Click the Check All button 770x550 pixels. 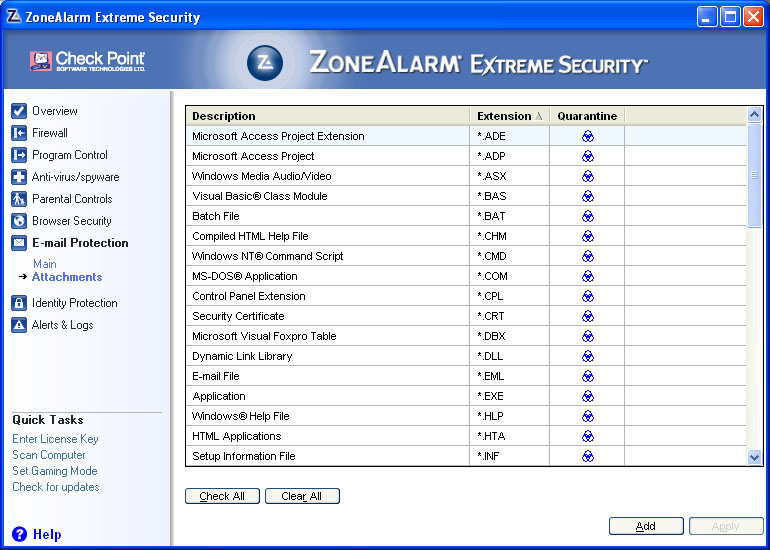(x=222, y=496)
